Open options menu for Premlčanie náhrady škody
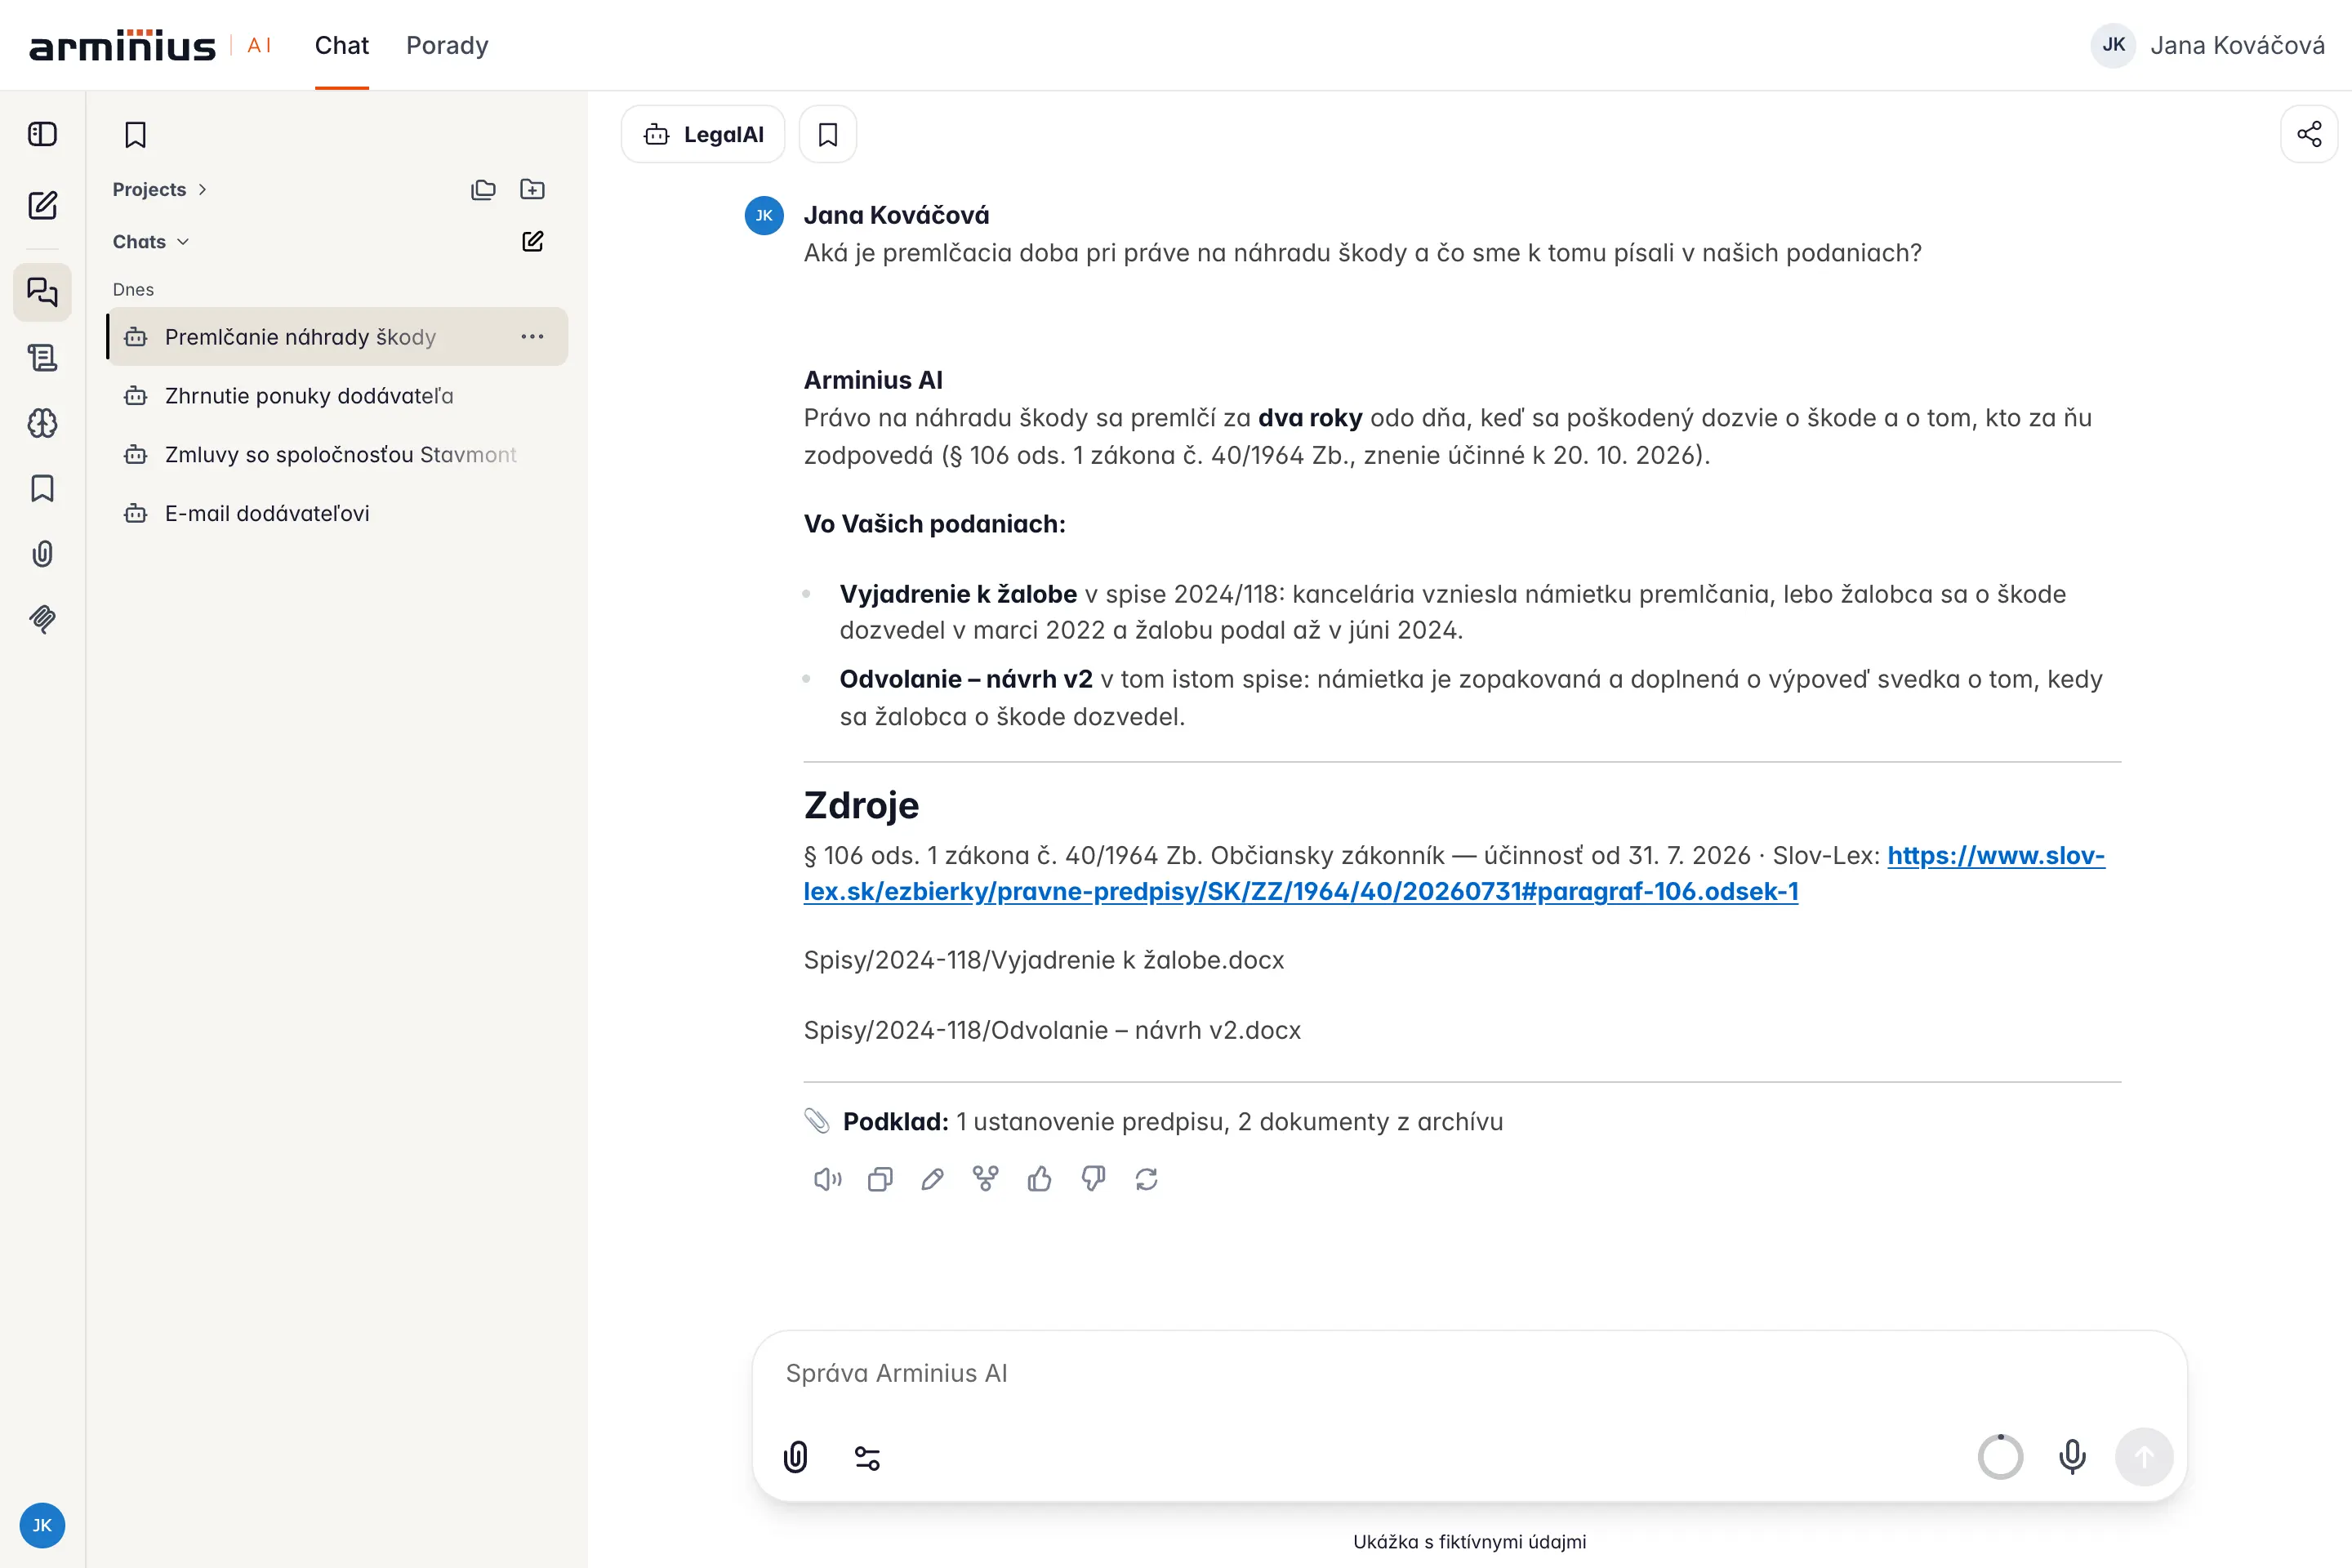This screenshot has width=2352, height=1568. coord(532,336)
